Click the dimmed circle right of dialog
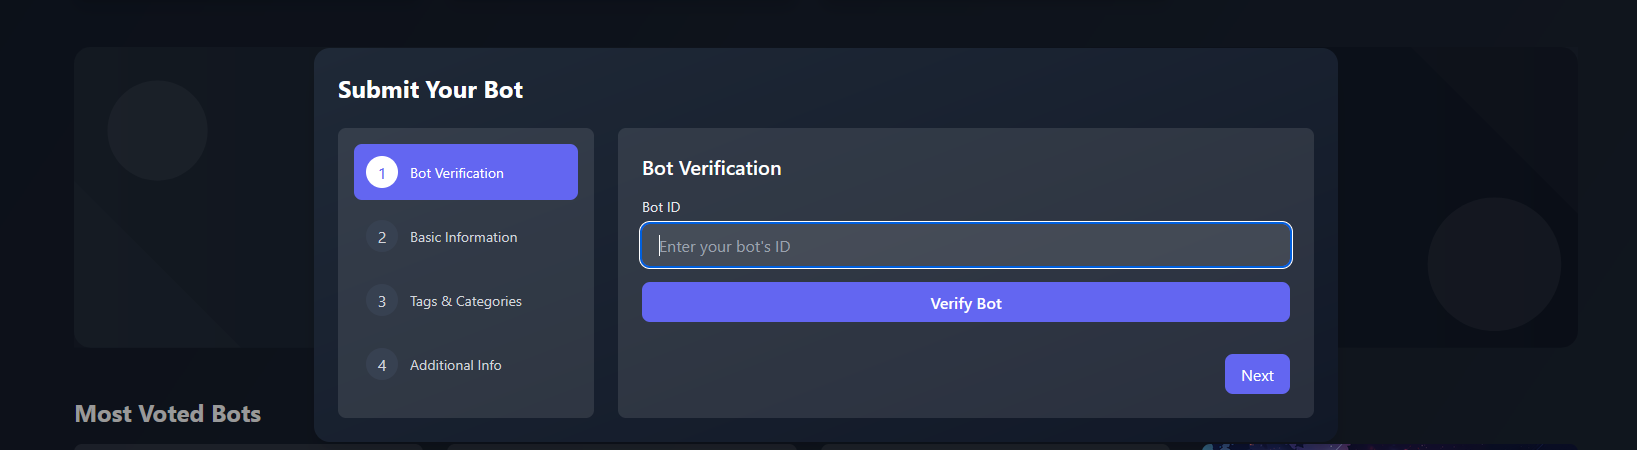The image size is (1637, 450). click(x=1494, y=264)
